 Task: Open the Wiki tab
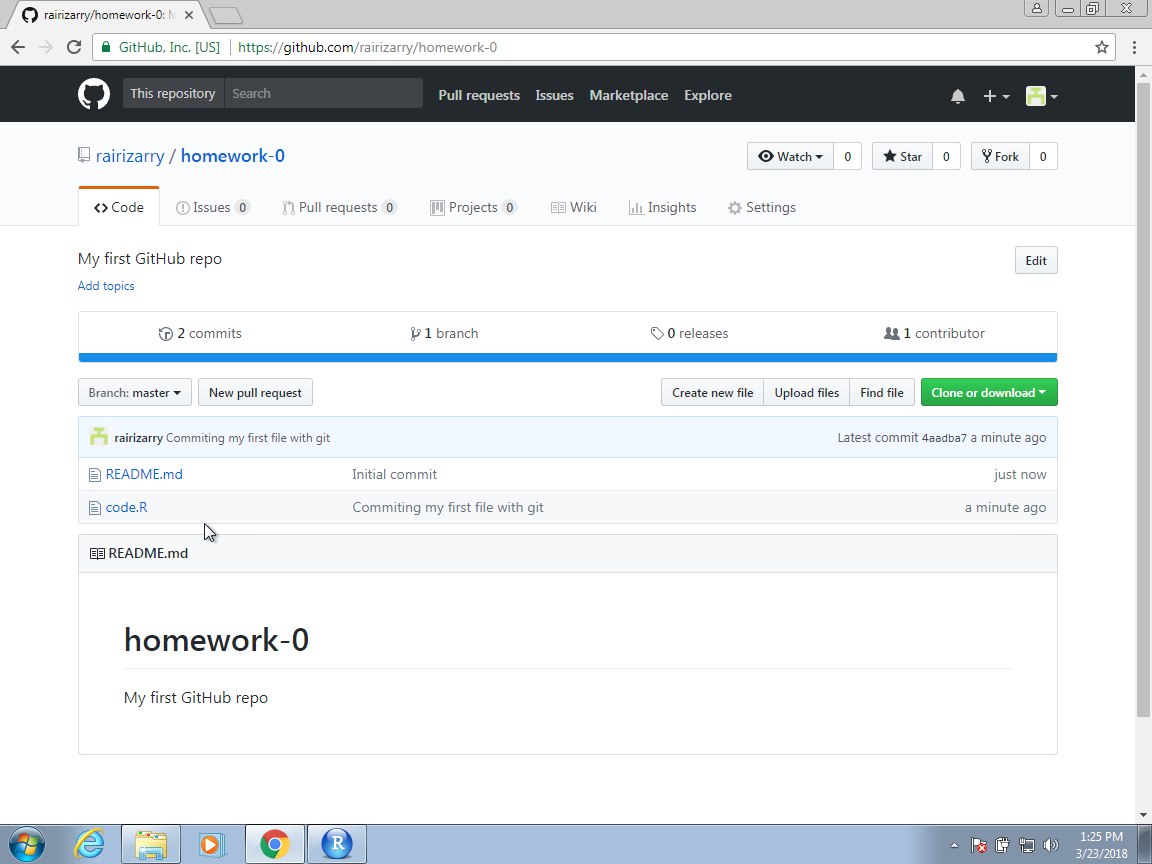(574, 207)
